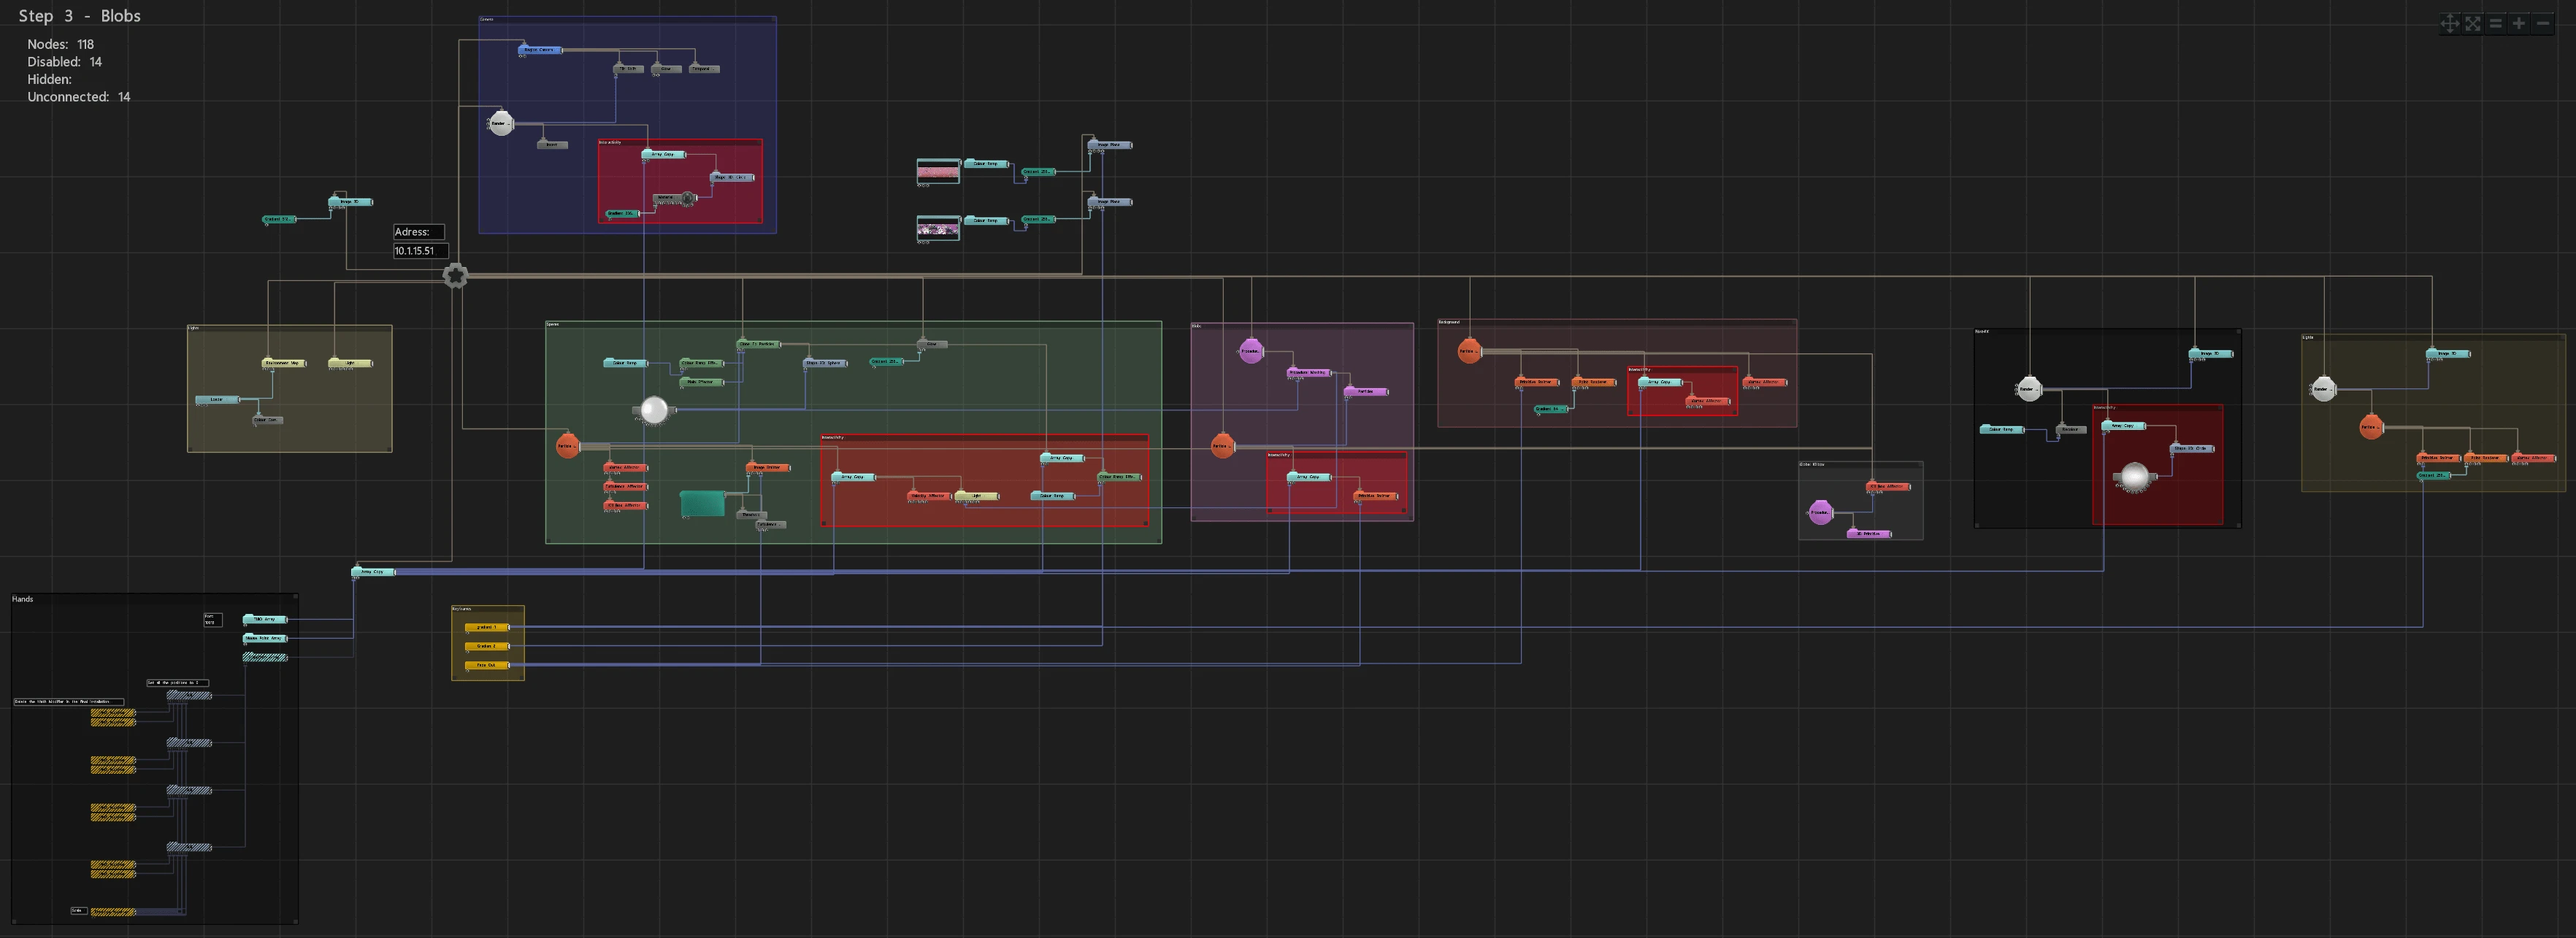The image size is (2576, 938).
Task: Select the Loader node in Lights group
Action: pyautogui.click(x=217, y=400)
